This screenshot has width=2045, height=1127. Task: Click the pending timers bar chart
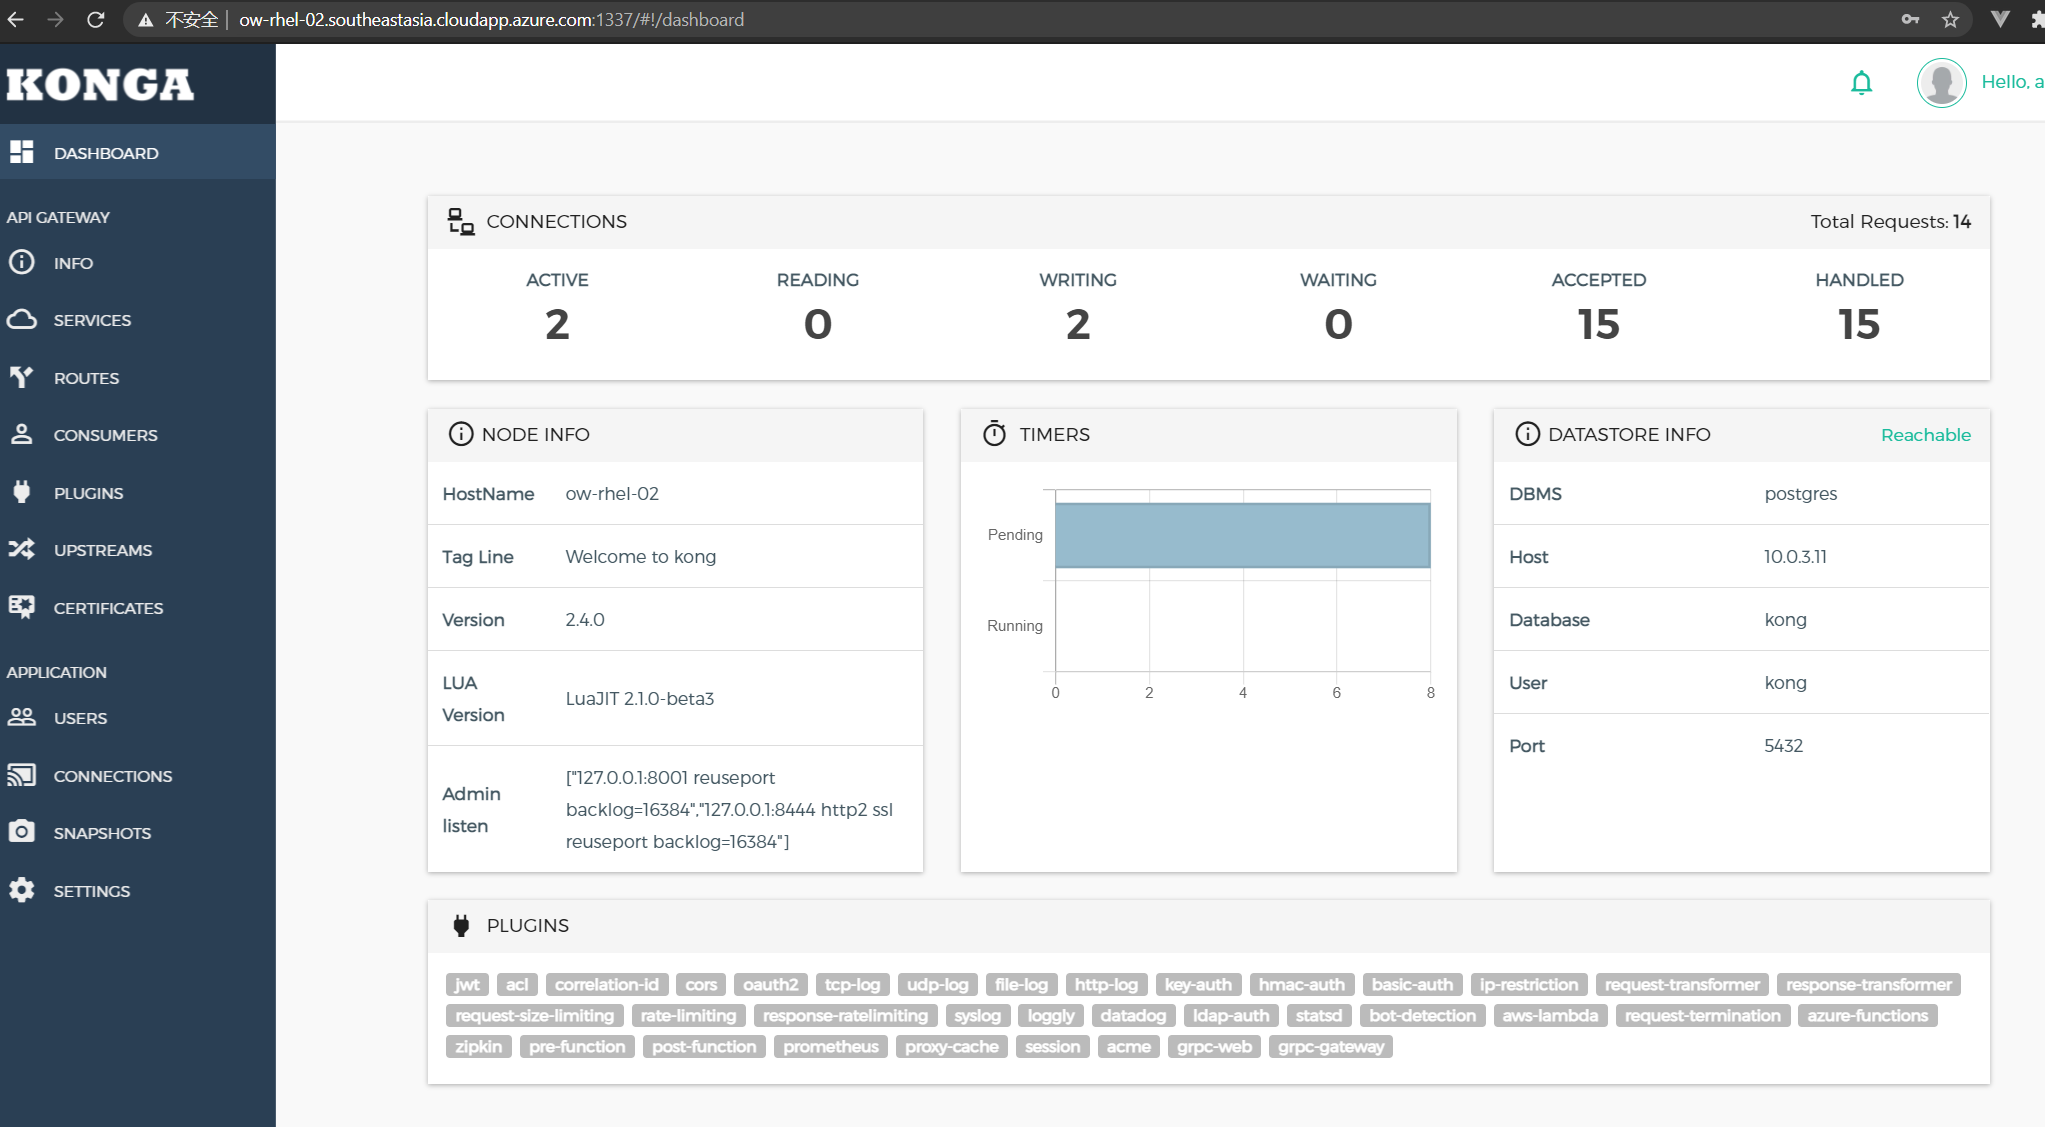pos(1240,534)
